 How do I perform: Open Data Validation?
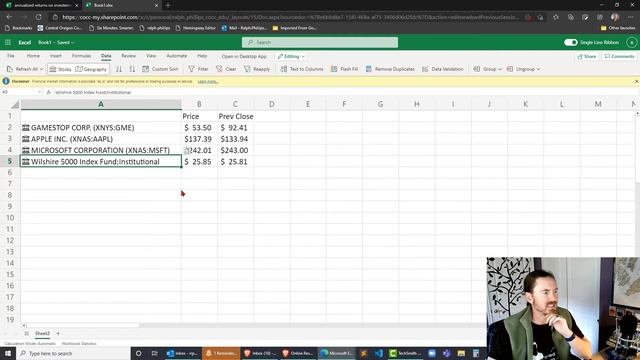point(442,69)
